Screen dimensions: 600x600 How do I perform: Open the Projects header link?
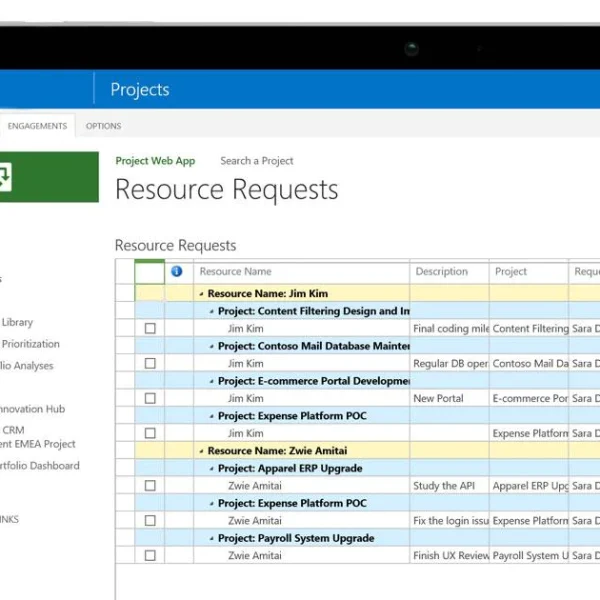(x=140, y=90)
